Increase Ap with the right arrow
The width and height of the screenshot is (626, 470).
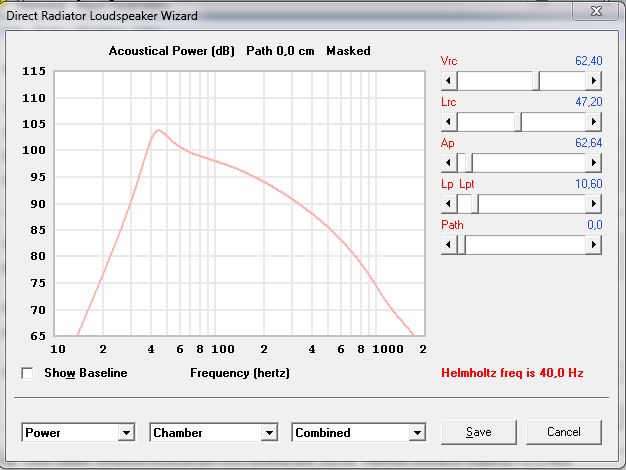[593, 163]
